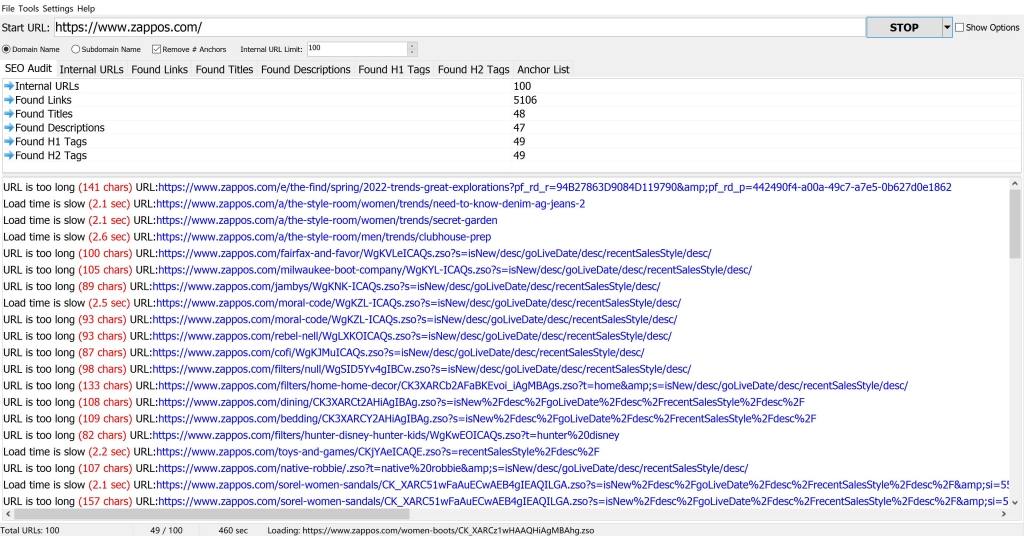Open the hunter-disney-hunter-kids URL link
Image resolution: width=1024 pixels, height=536 pixels.
click(385, 435)
